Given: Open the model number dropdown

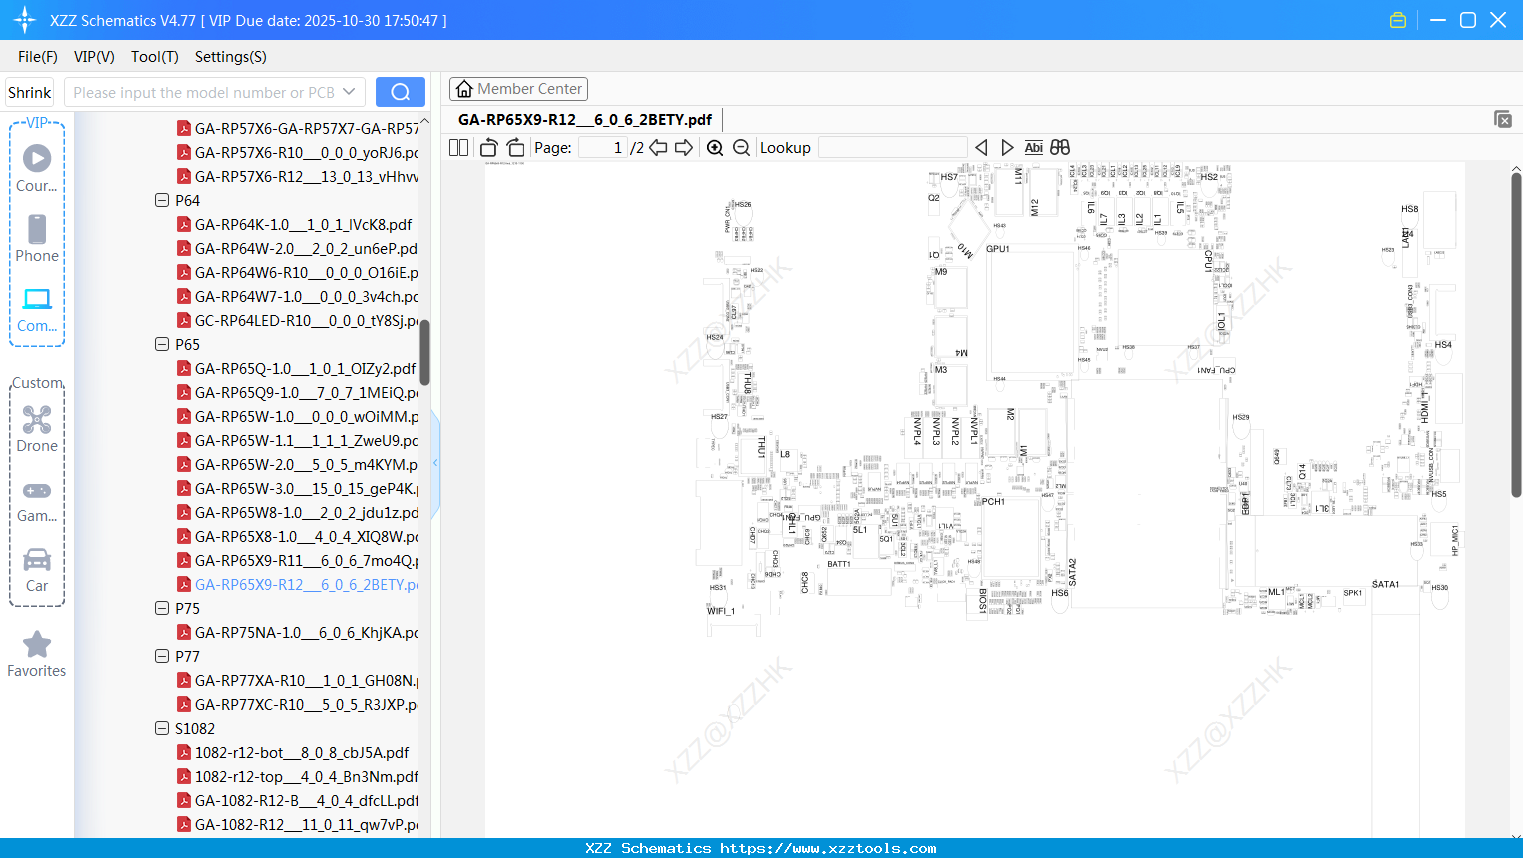Looking at the screenshot, I should (349, 92).
